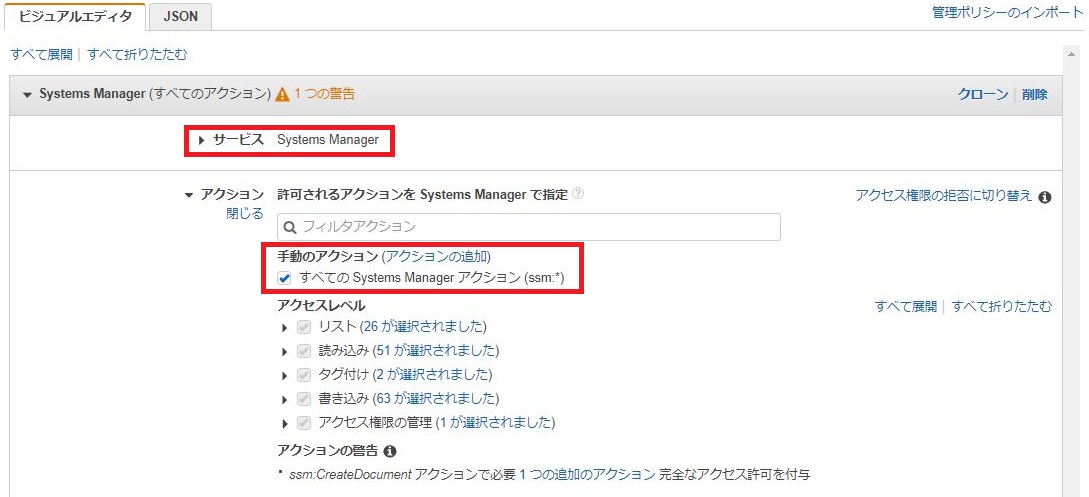
Task: Click the 手動のアクション label
Action: click(x=327, y=256)
